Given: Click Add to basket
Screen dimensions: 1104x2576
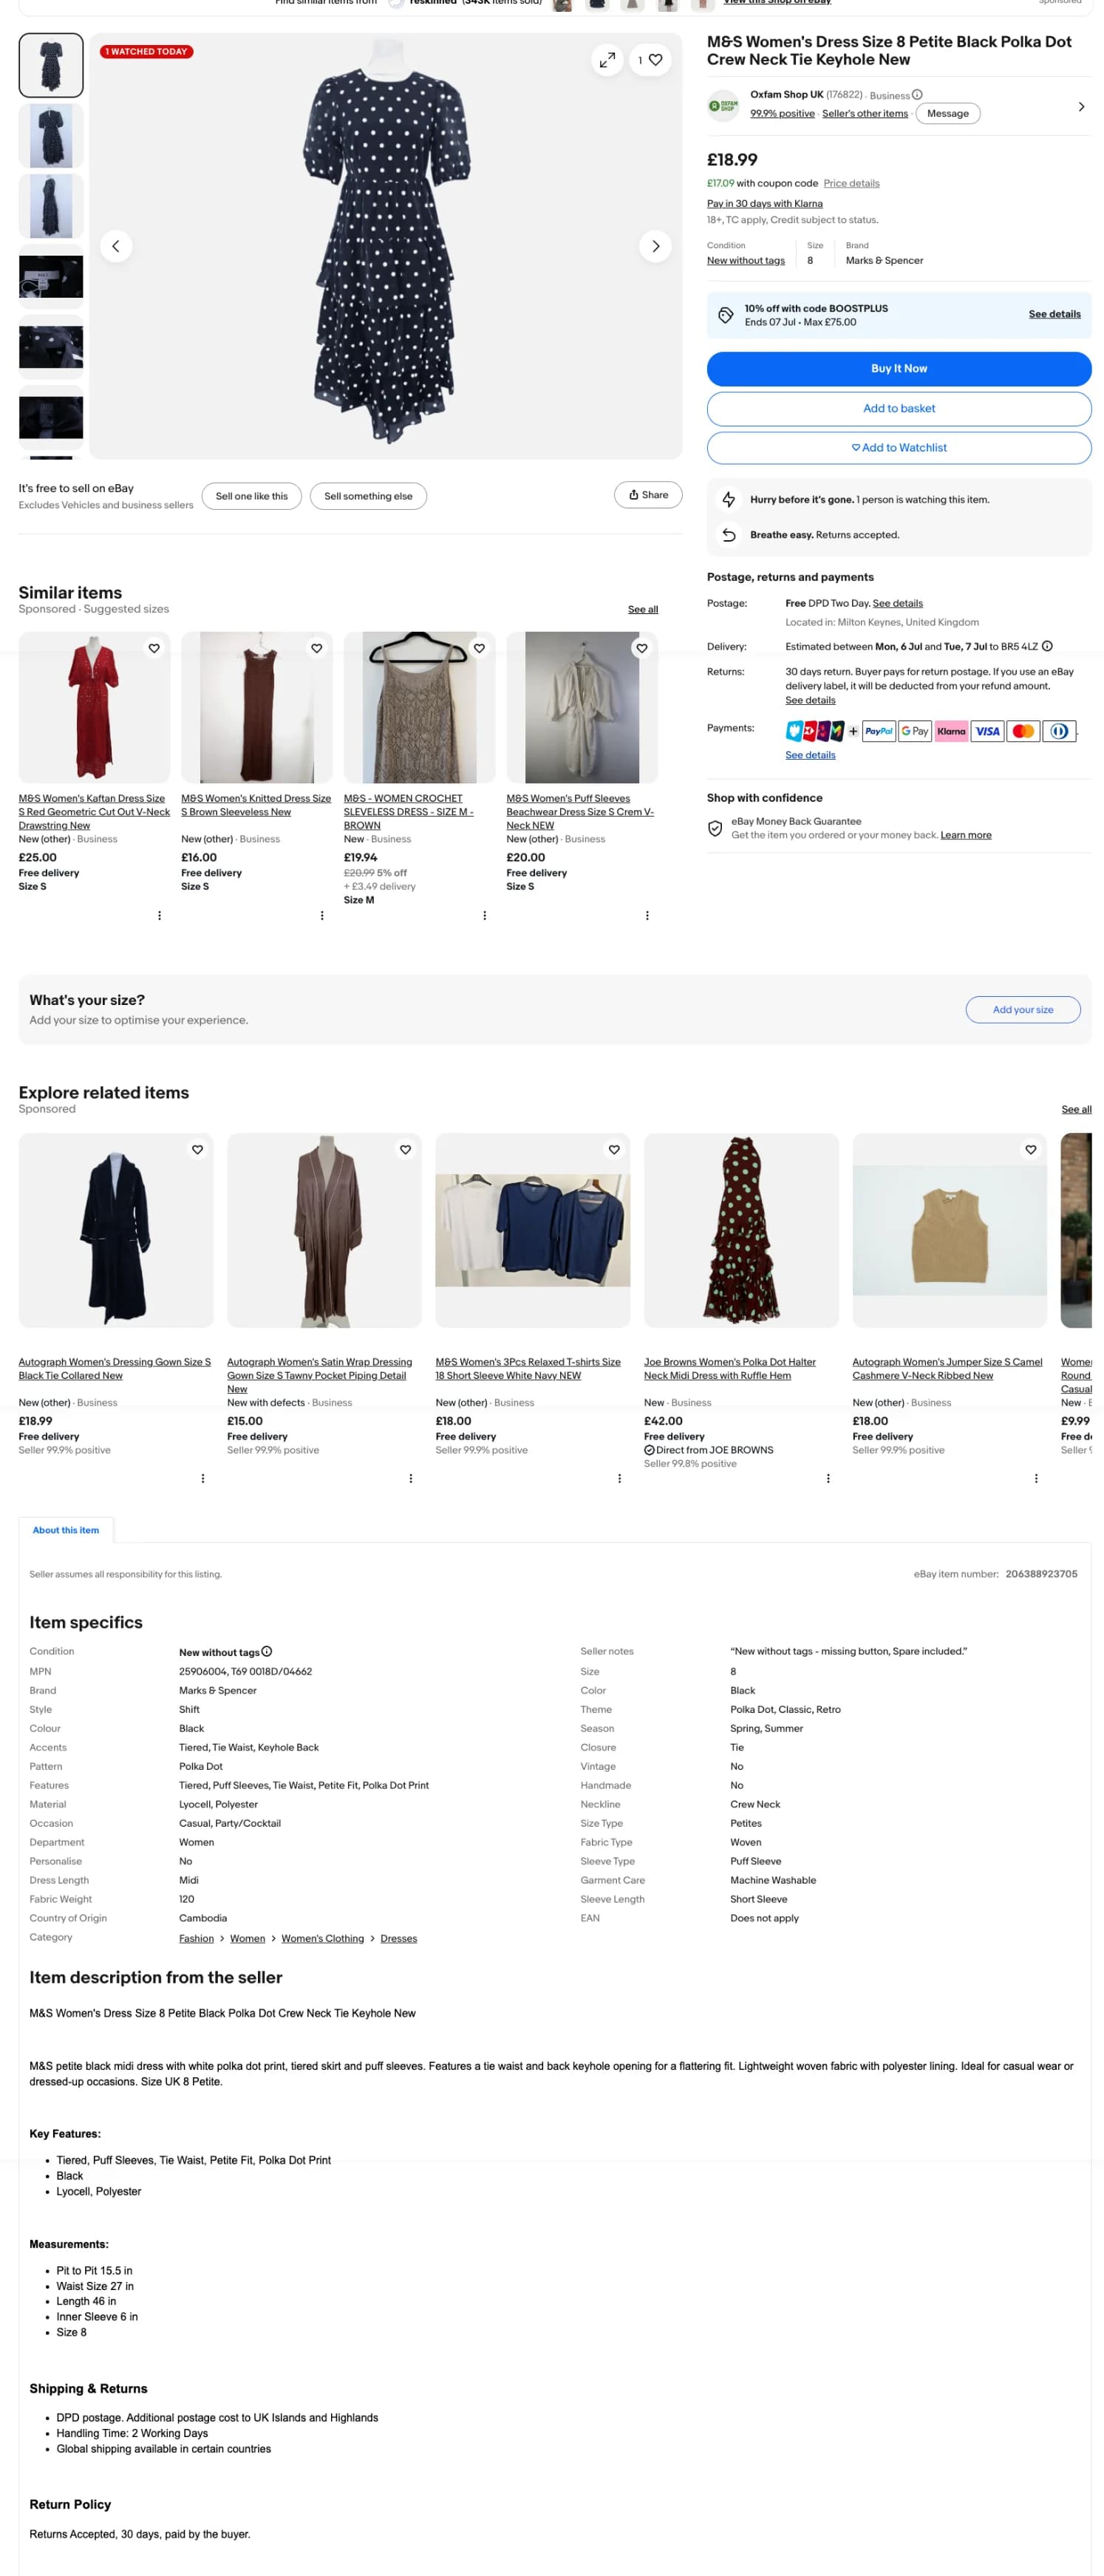Looking at the screenshot, I should [x=899, y=408].
